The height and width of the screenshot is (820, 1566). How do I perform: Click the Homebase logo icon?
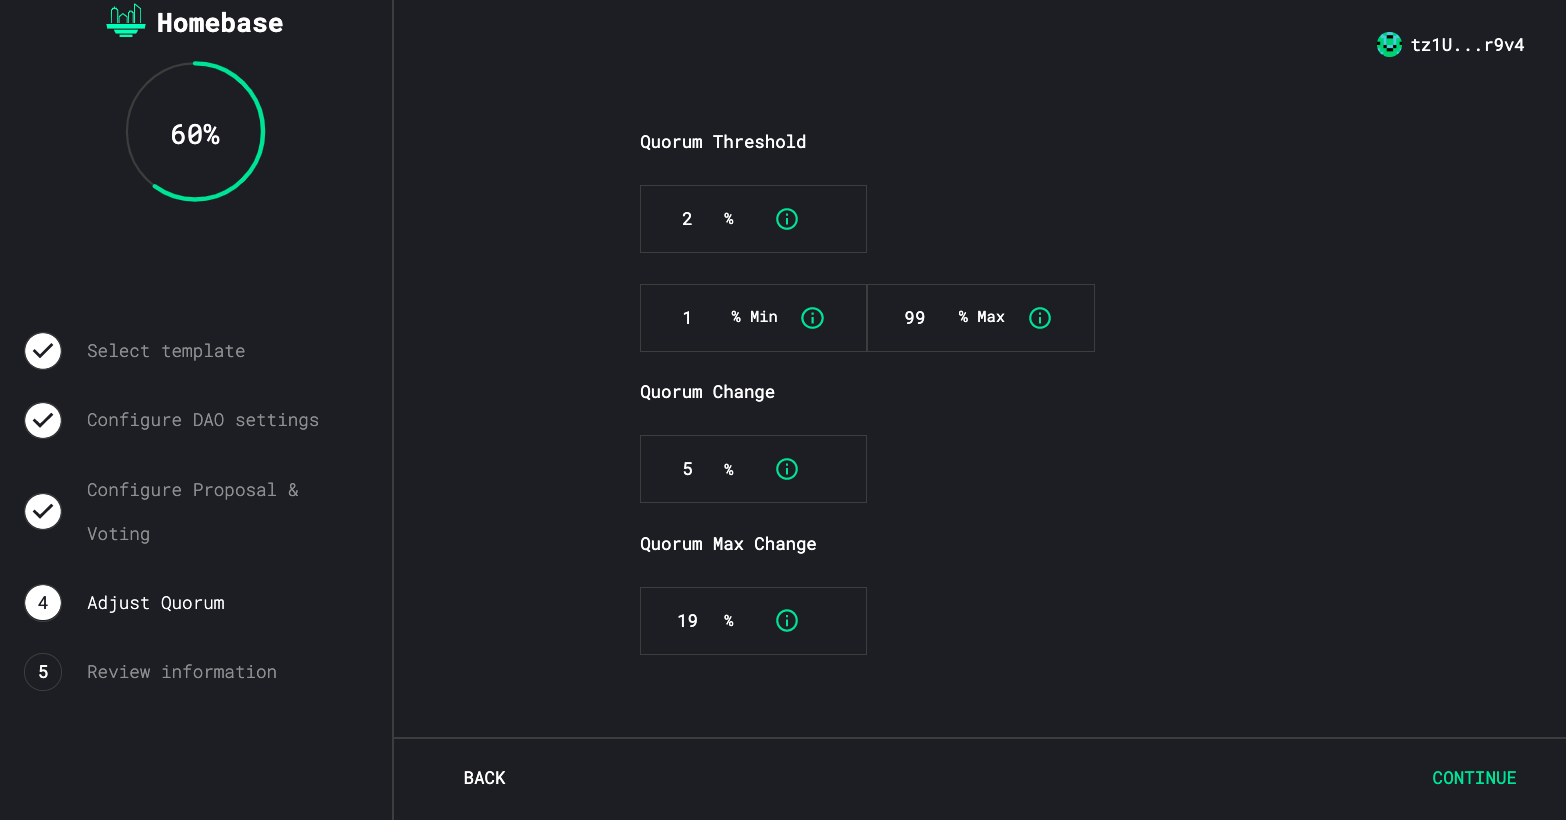pos(126,21)
